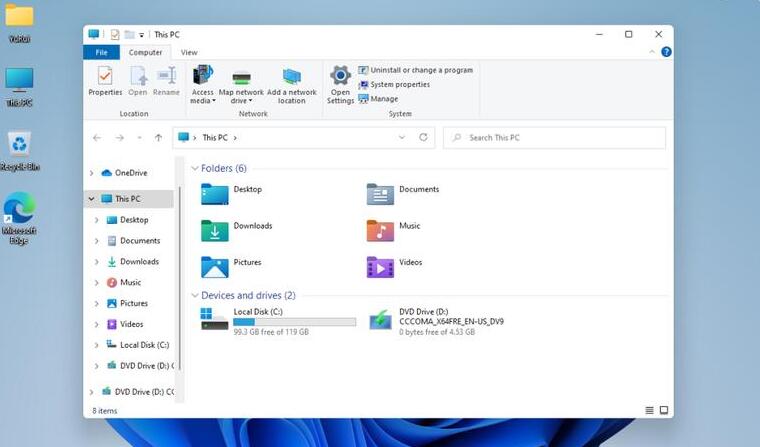Open the File menu tab

point(101,52)
